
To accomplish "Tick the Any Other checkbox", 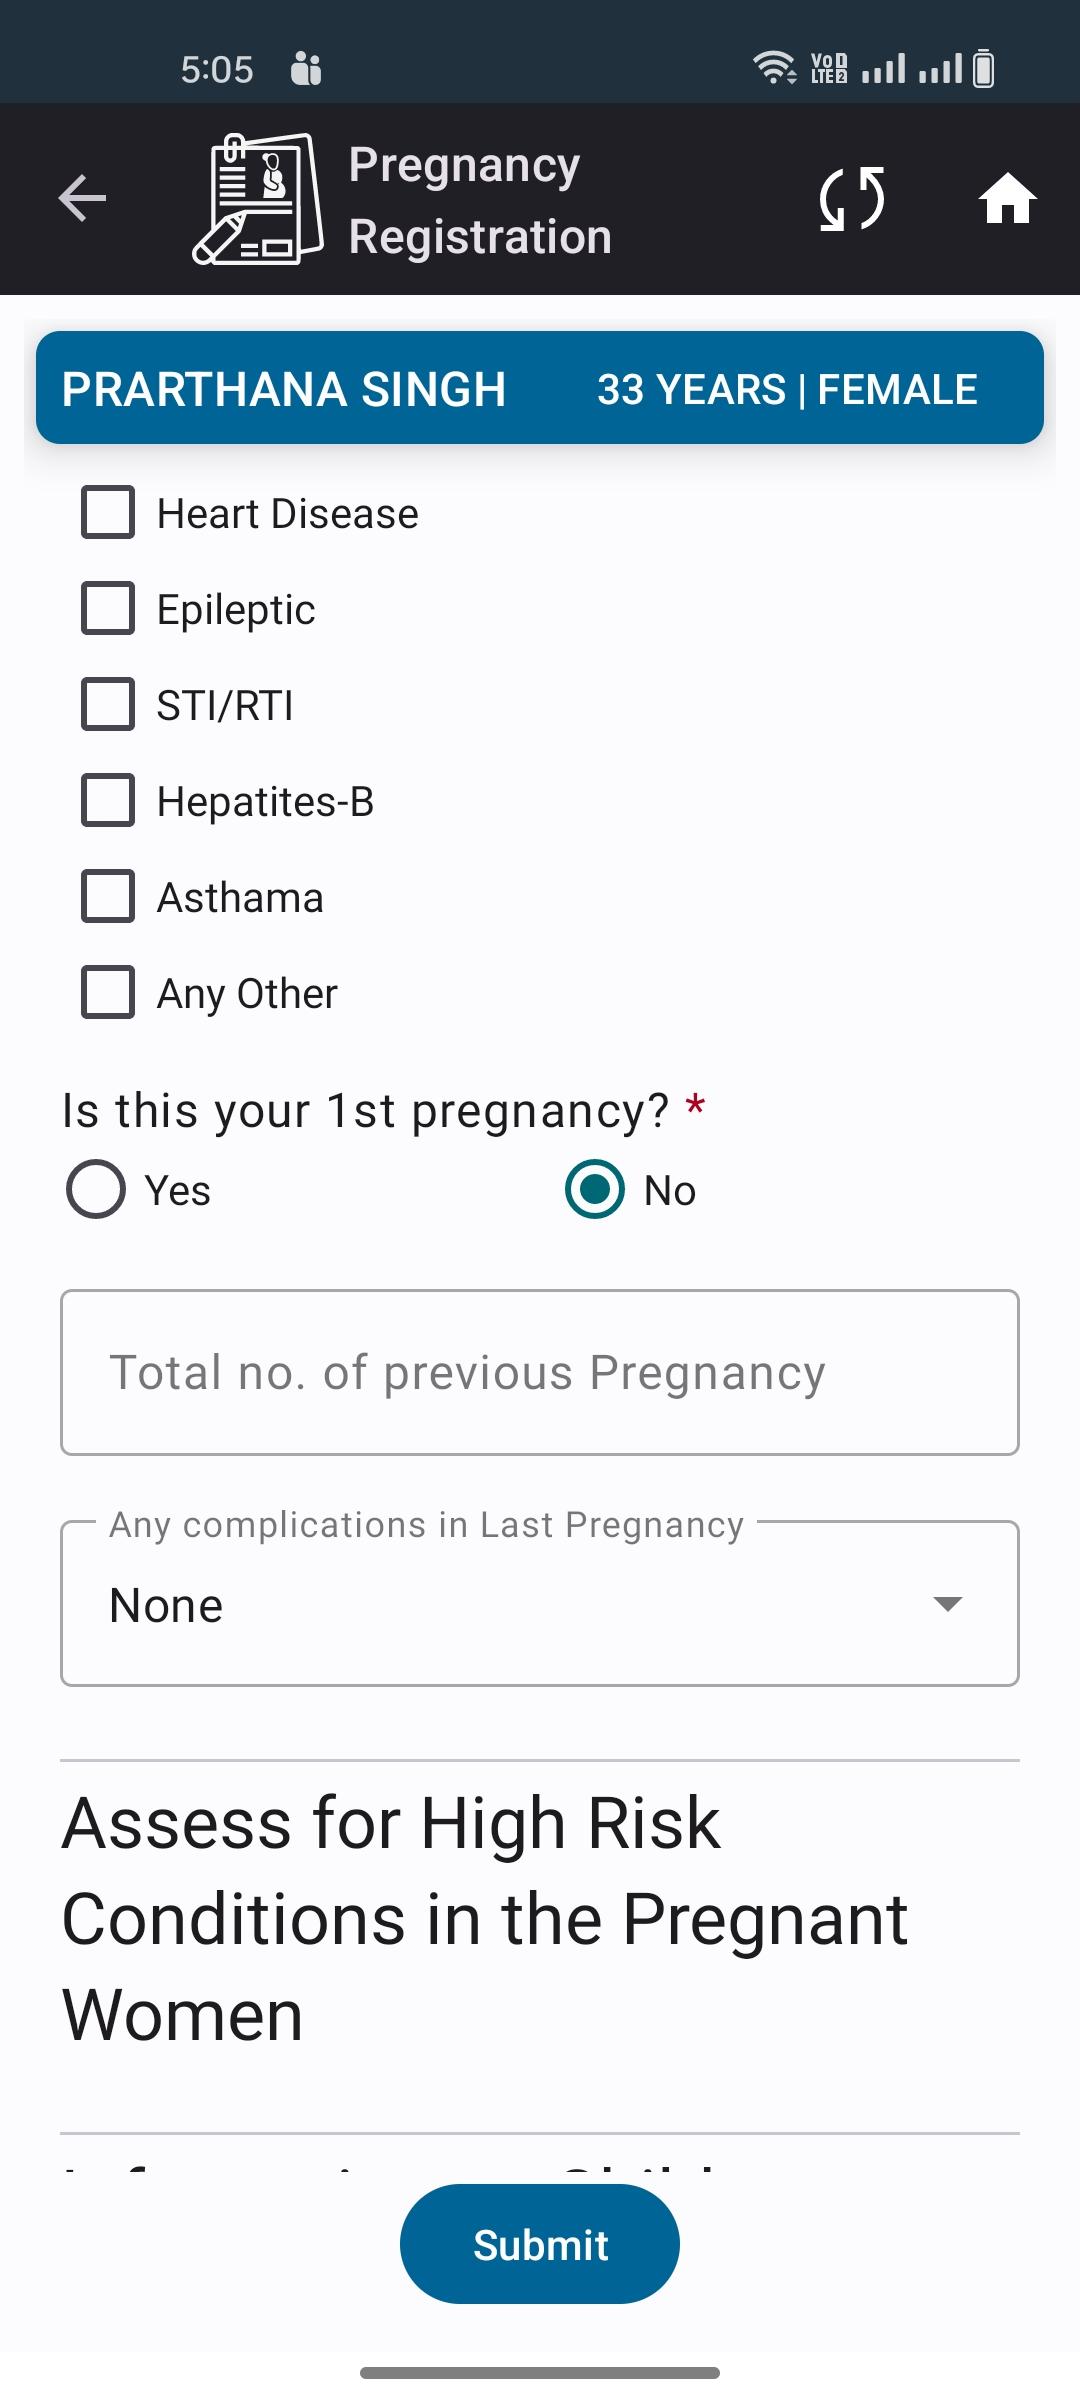I will pyautogui.click(x=108, y=993).
